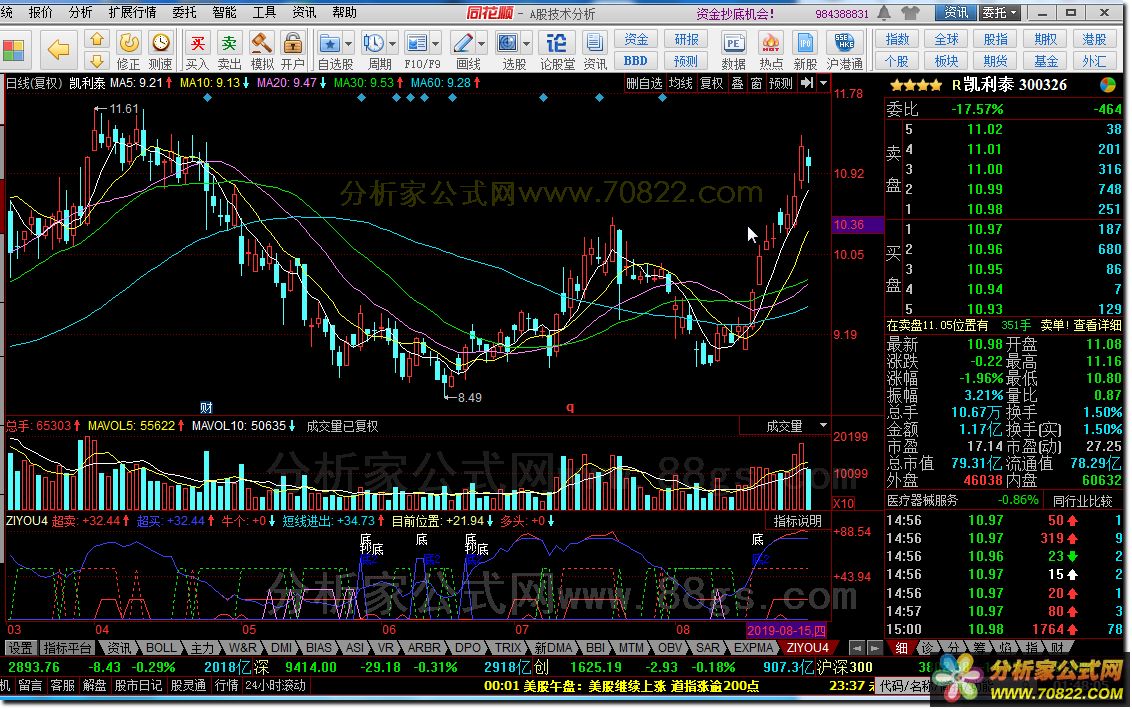1132x709 pixels.
Task: Open the 扩展行情 menu
Action: click(132, 12)
